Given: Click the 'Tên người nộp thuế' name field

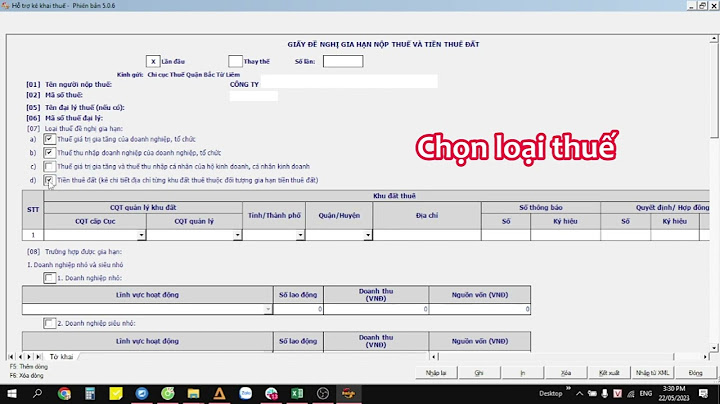Looking at the screenshot, I should (x=349, y=83).
